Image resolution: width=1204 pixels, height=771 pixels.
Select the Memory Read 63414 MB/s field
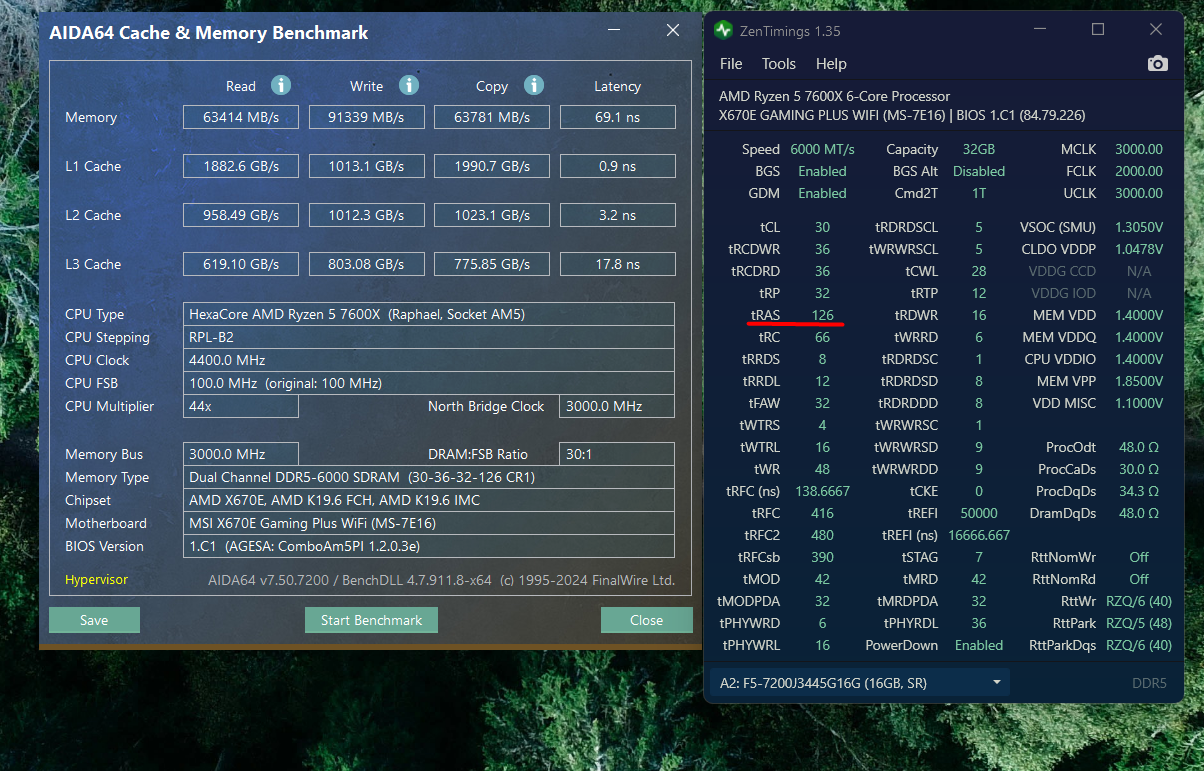(240, 117)
